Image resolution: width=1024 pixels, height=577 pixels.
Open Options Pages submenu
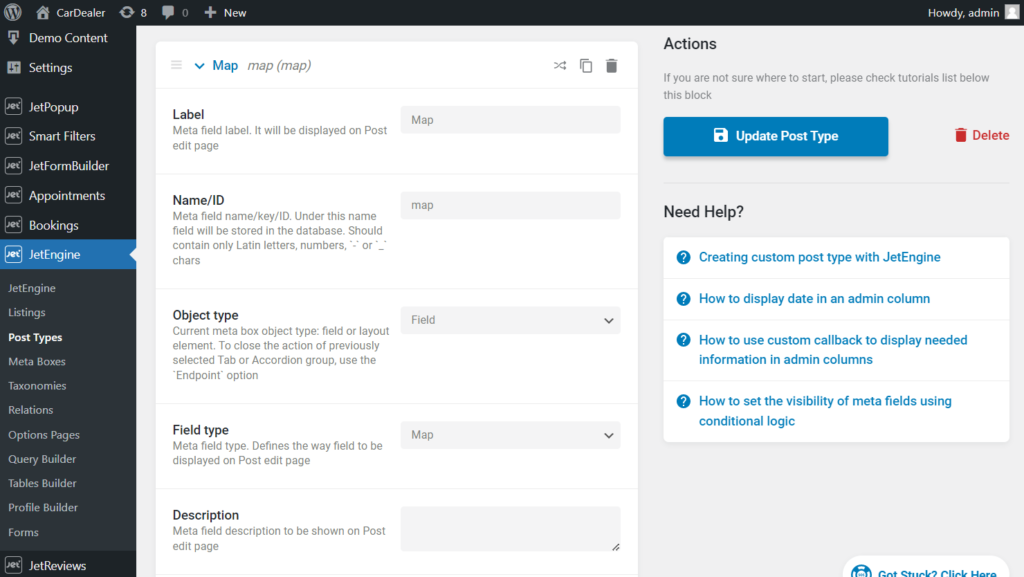pos(44,435)
